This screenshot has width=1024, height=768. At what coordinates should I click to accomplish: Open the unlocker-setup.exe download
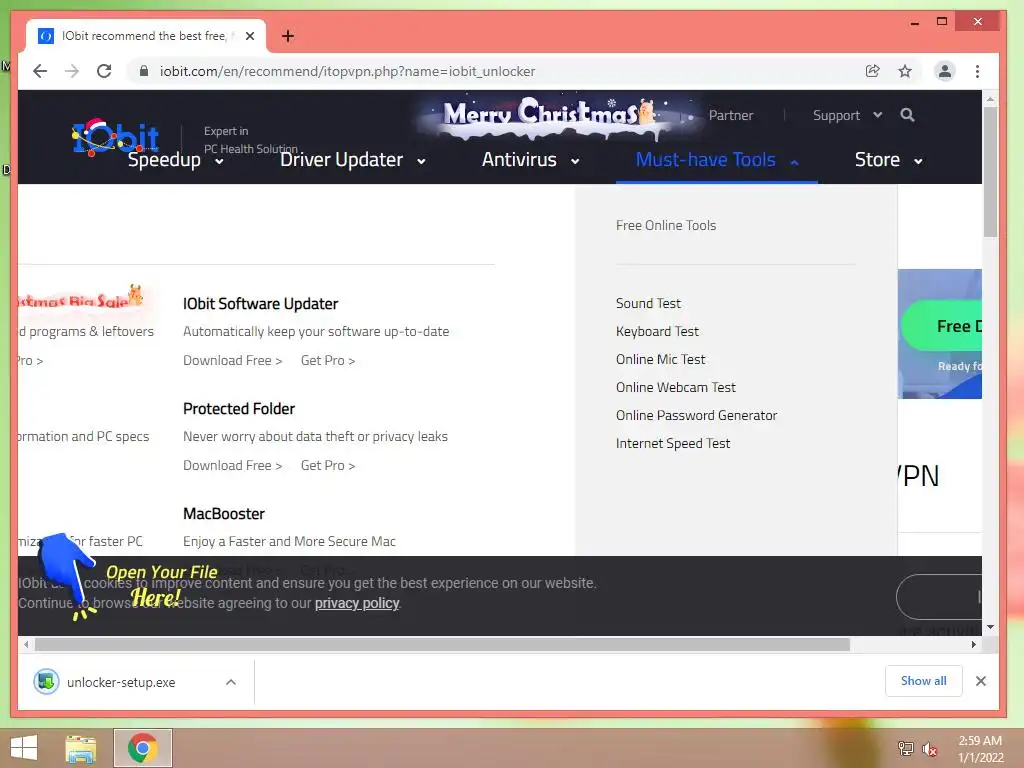coord(121,682)
